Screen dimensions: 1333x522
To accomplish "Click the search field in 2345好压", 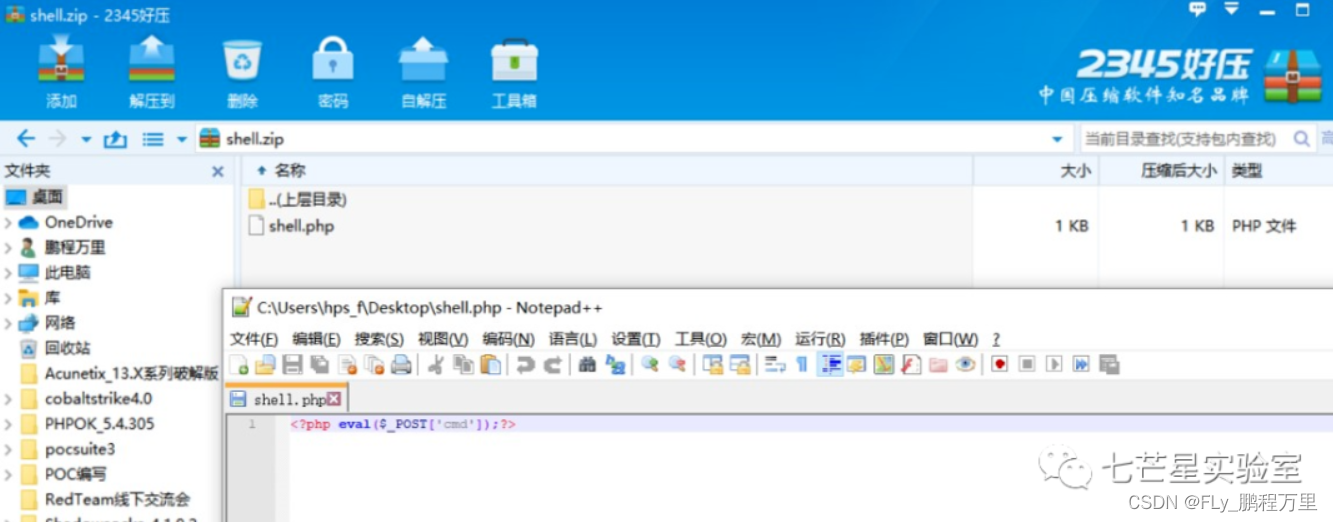I will 1184,139.
